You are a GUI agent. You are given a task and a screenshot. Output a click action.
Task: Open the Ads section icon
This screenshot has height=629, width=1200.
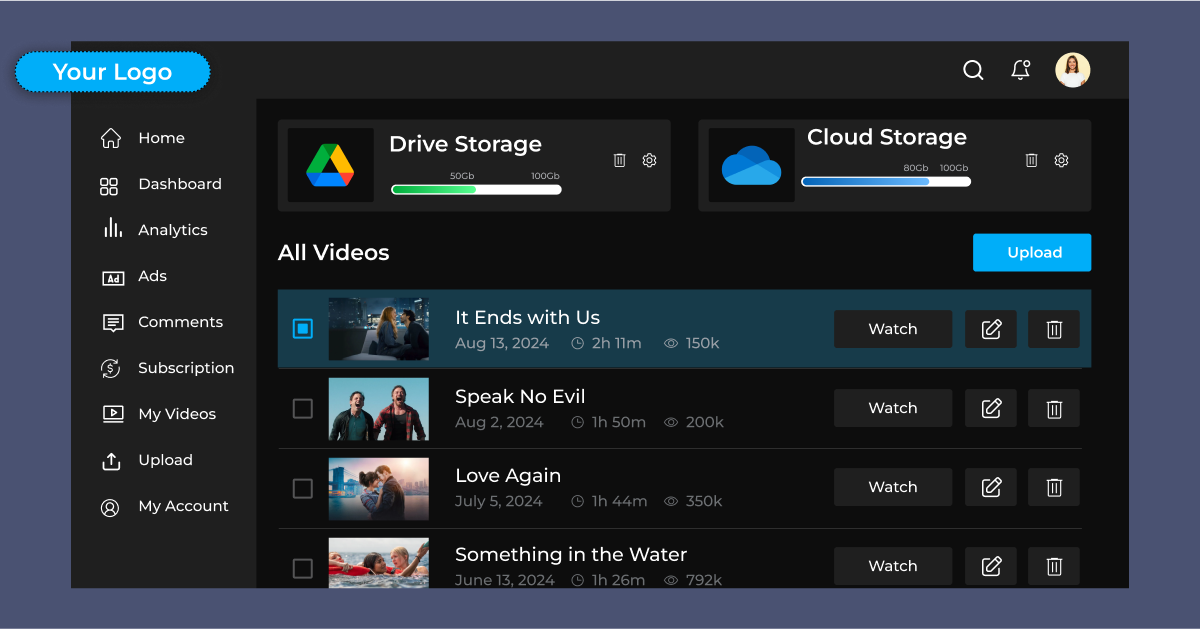[x=111, y=276]
